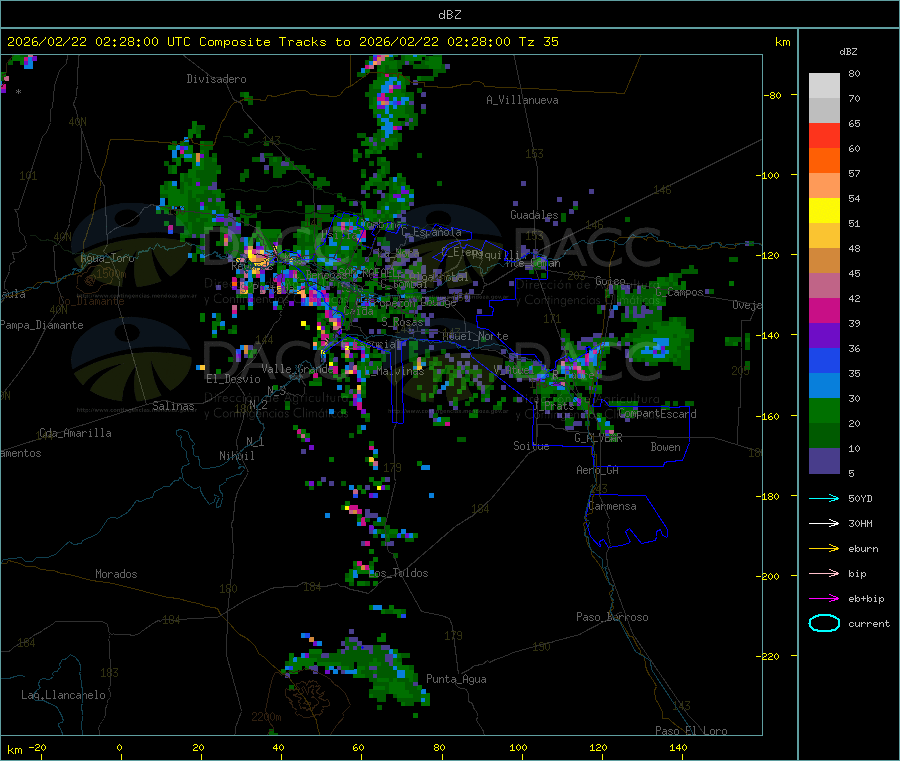Click the 'dBZ' heading above the color scale
This screenshot has height=761, width=900.
(x=848, y=52)
